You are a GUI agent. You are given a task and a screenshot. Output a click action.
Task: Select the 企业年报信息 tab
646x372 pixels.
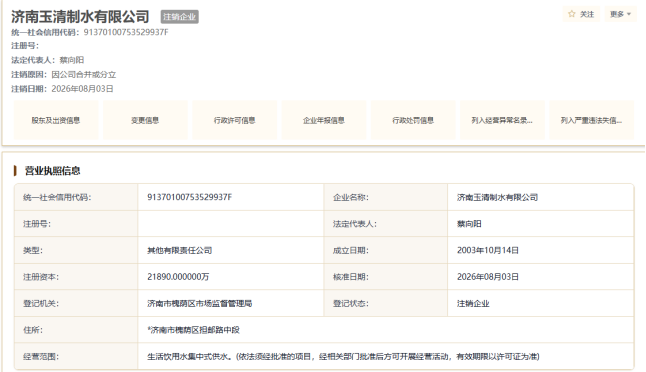point(324,120)
